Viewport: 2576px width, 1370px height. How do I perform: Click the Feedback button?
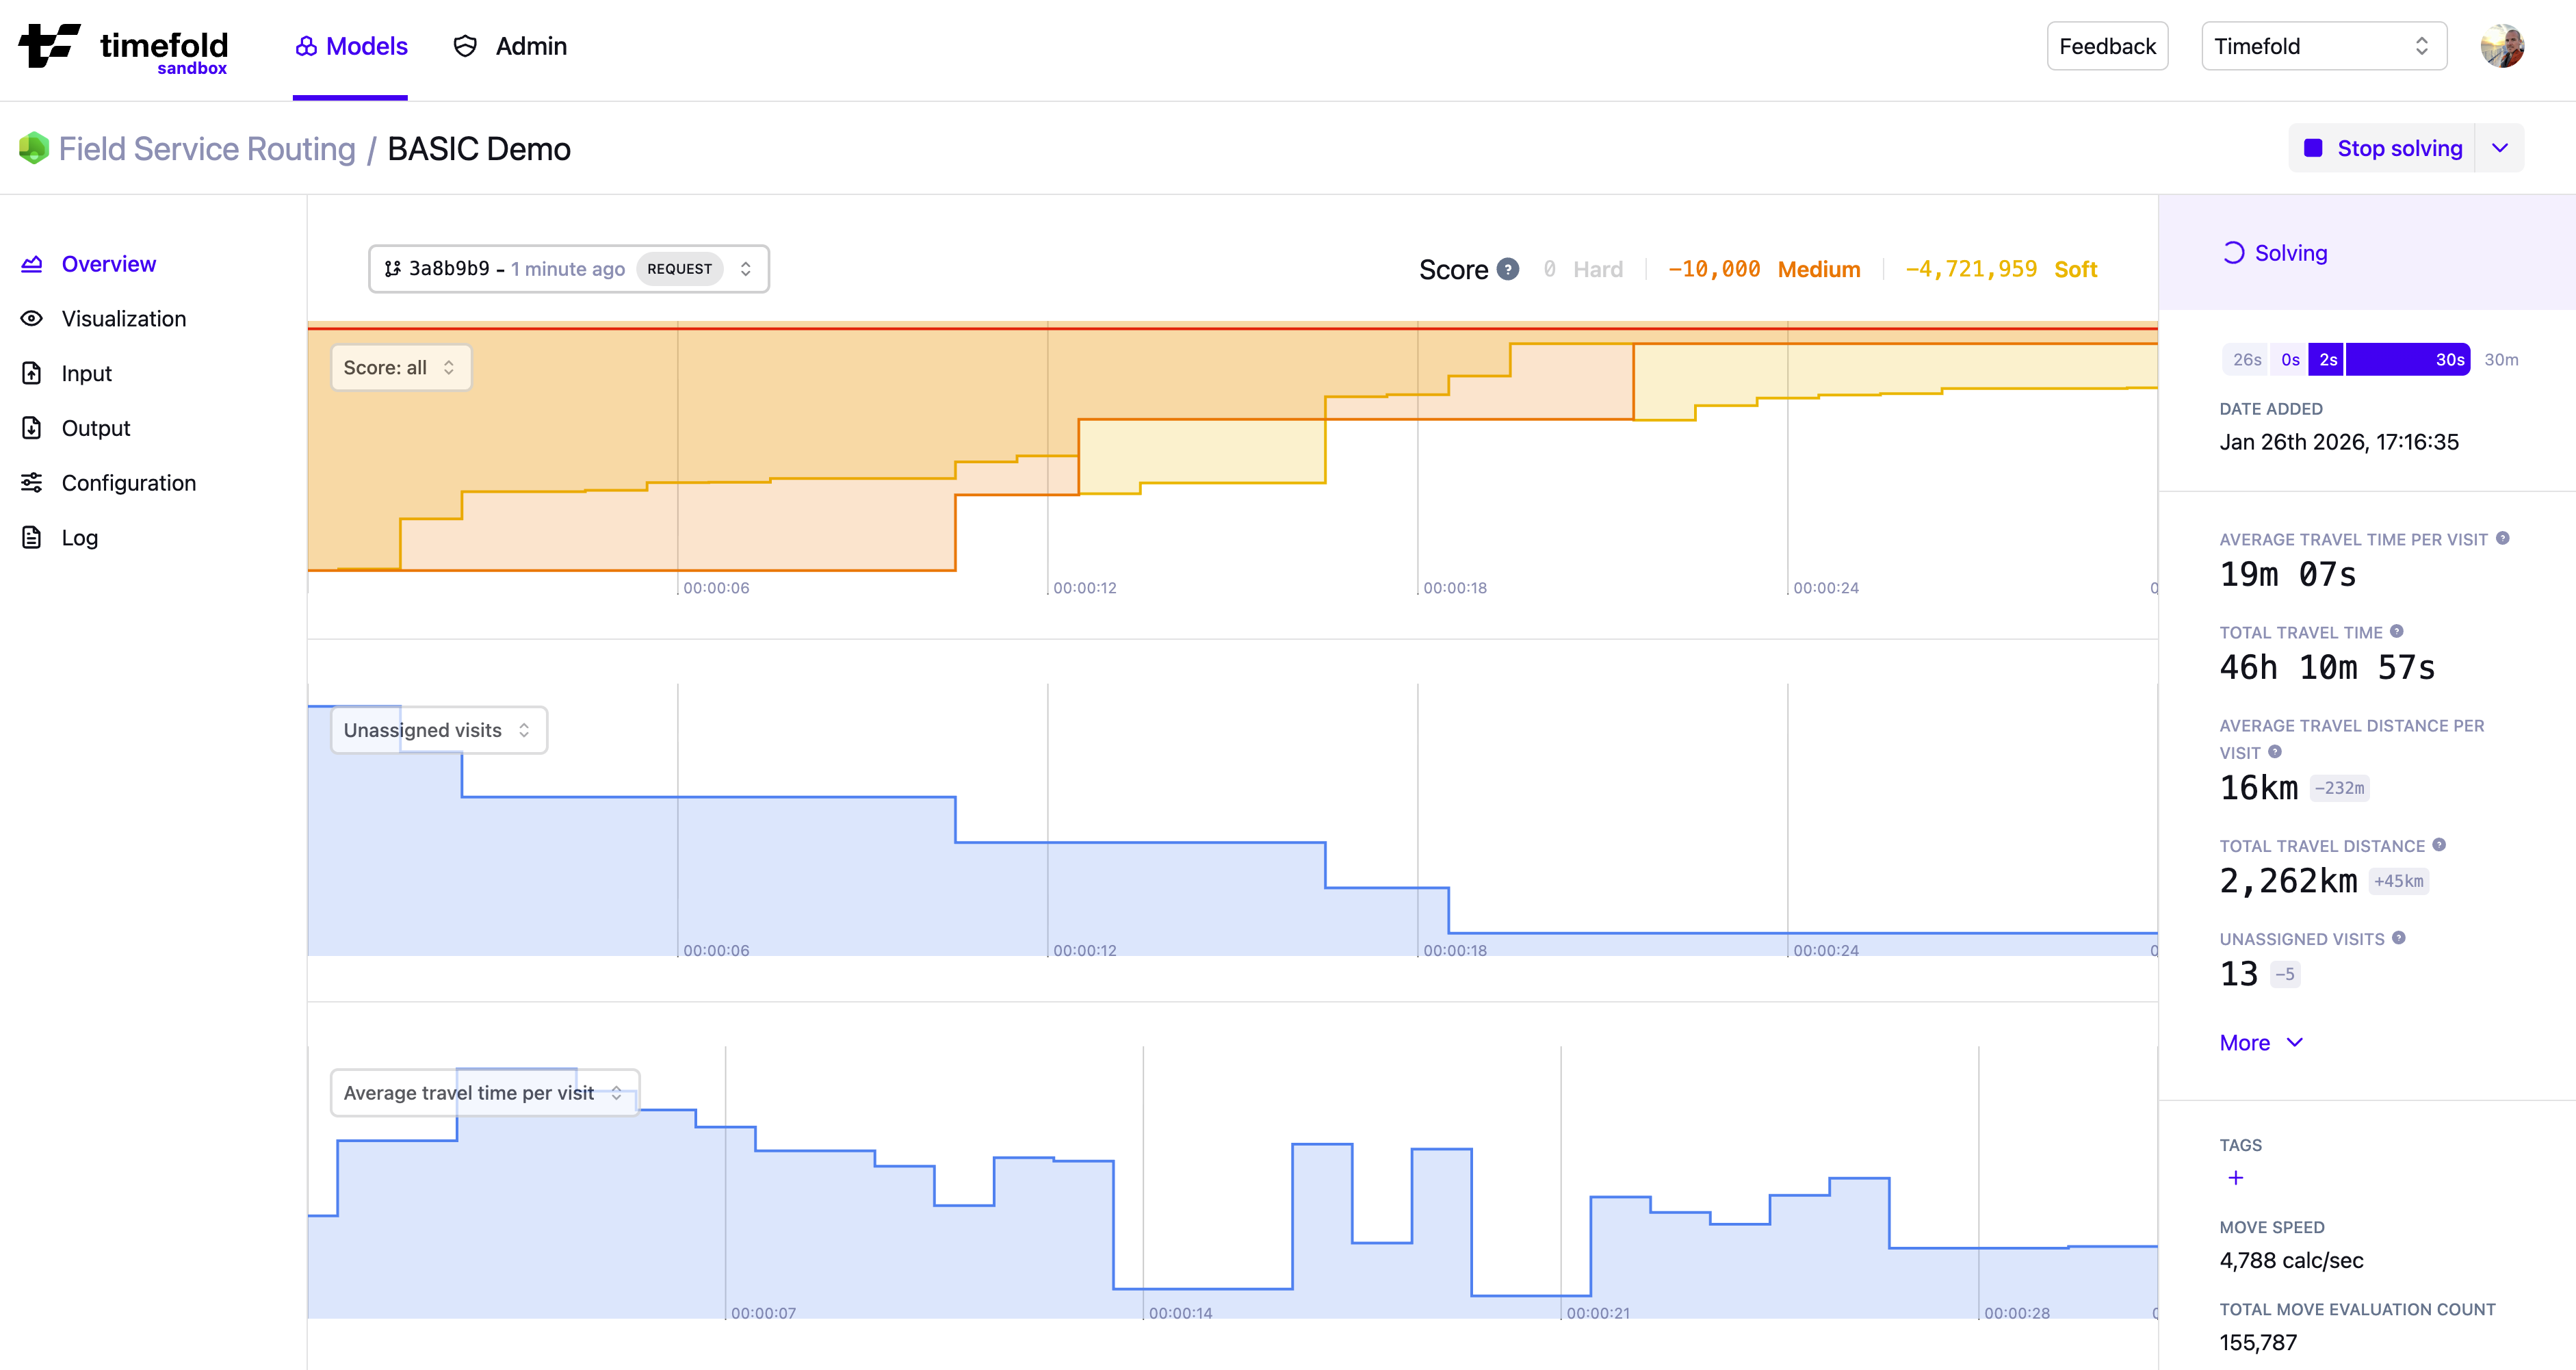tap(2107, 45)
